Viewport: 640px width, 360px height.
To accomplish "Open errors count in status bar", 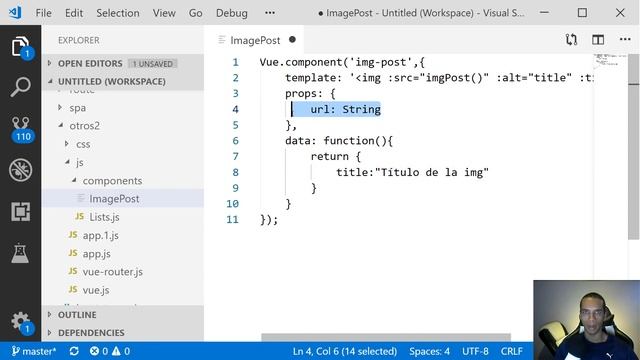I will 99,351.
